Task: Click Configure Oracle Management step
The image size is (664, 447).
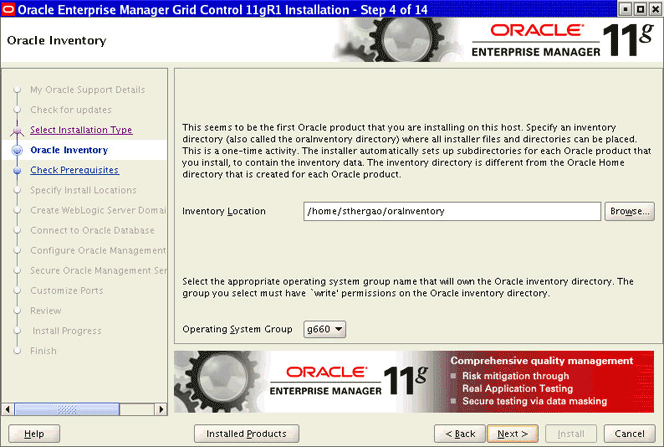Action: click(x=98, y=250)
